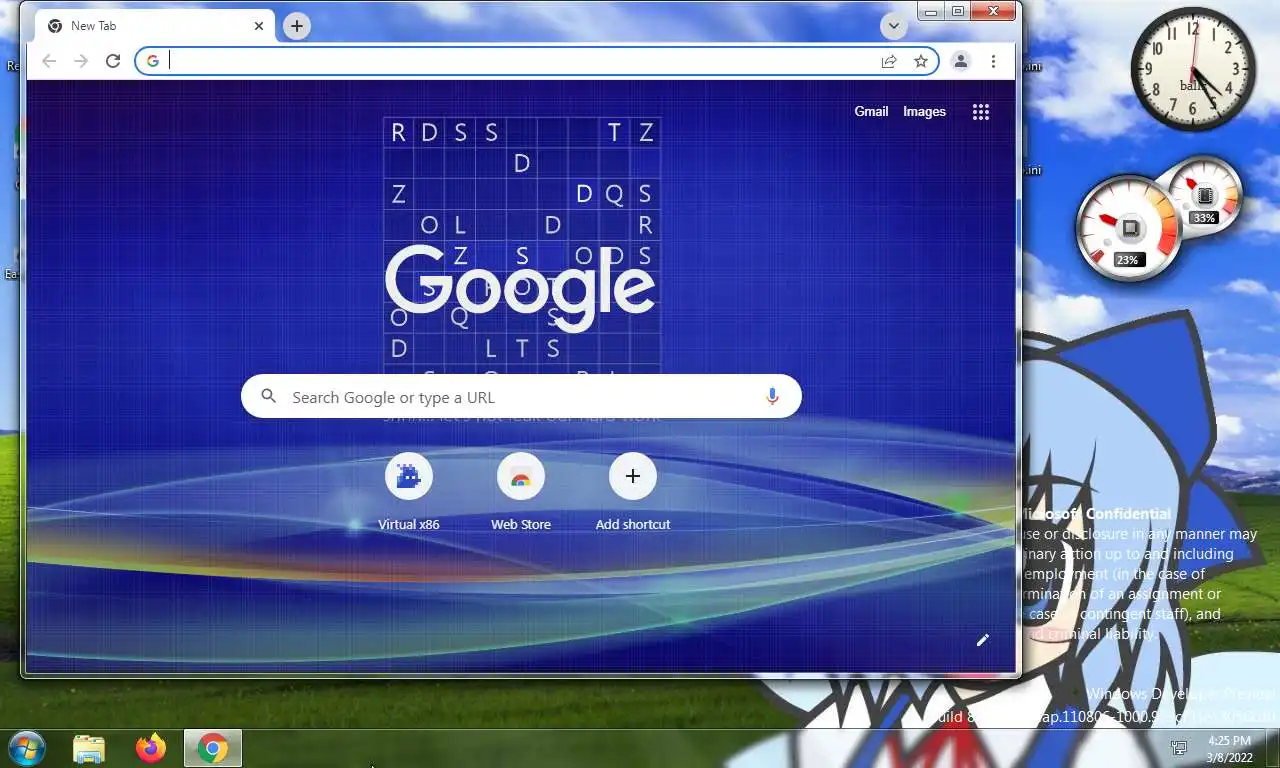Click the customize page pencil icon

(983, 640)
